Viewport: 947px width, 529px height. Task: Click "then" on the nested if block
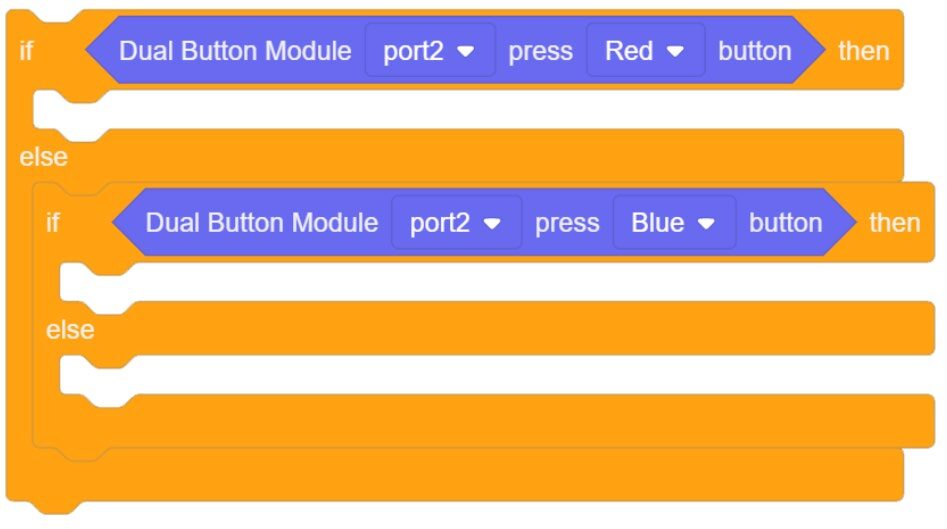[x=894, y=223]
